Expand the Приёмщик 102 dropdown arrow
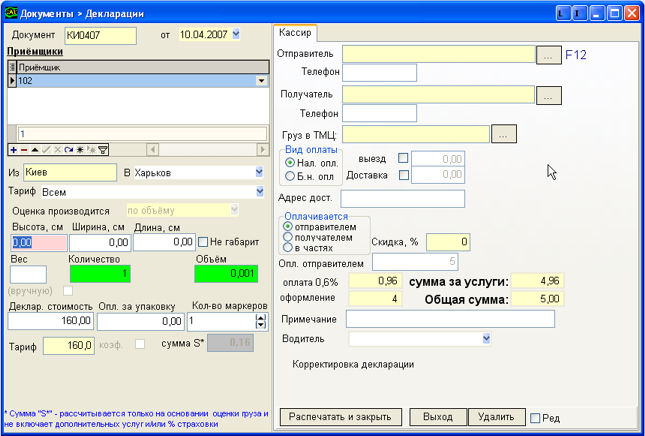Screen dimensions: 645x436 [262, 81]
